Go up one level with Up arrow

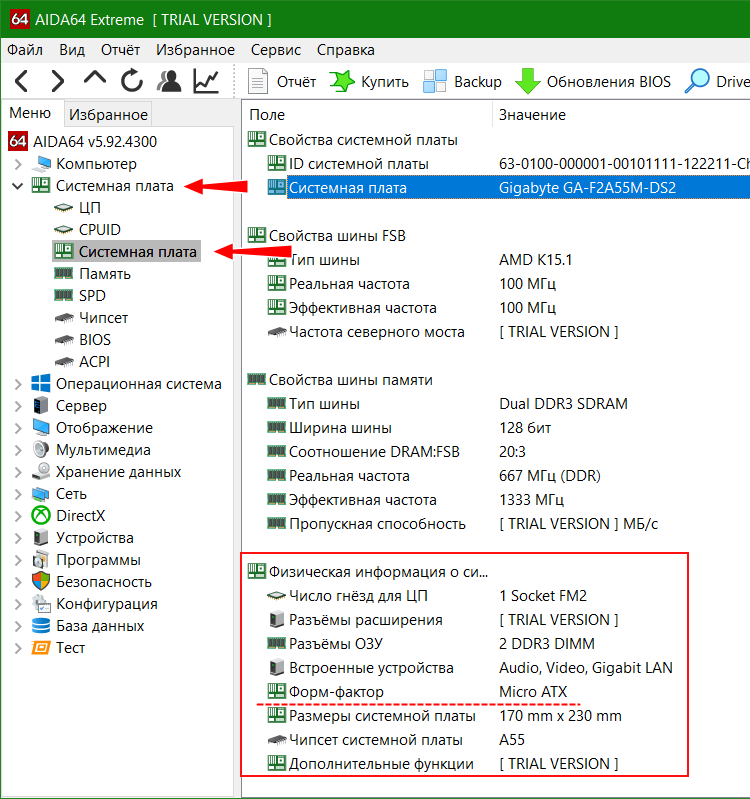[95, 78]
